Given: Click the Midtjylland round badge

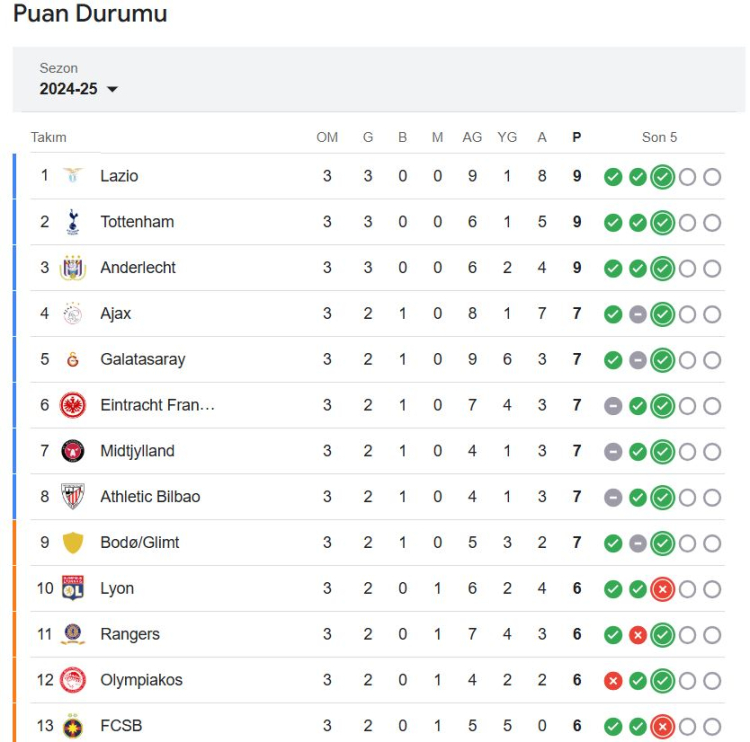Looking at the screenshot, I should coord(73,451).
